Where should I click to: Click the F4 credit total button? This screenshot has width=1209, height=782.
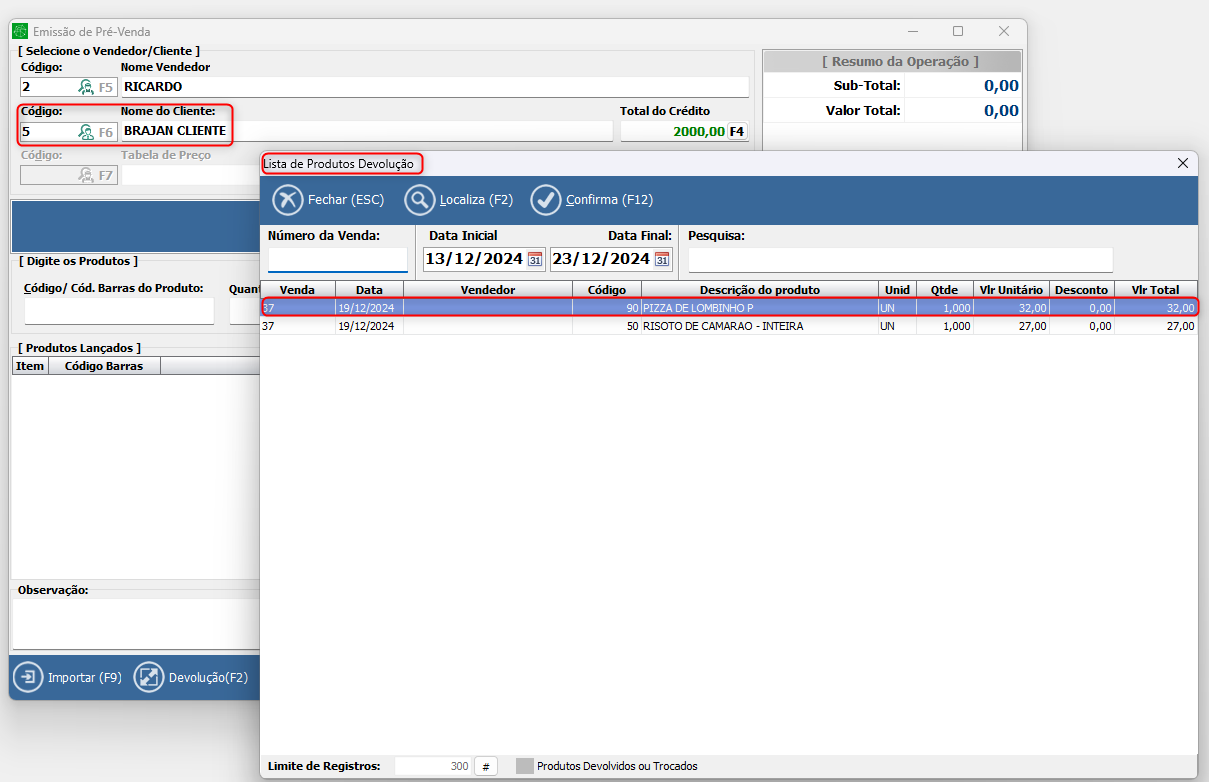737,131
